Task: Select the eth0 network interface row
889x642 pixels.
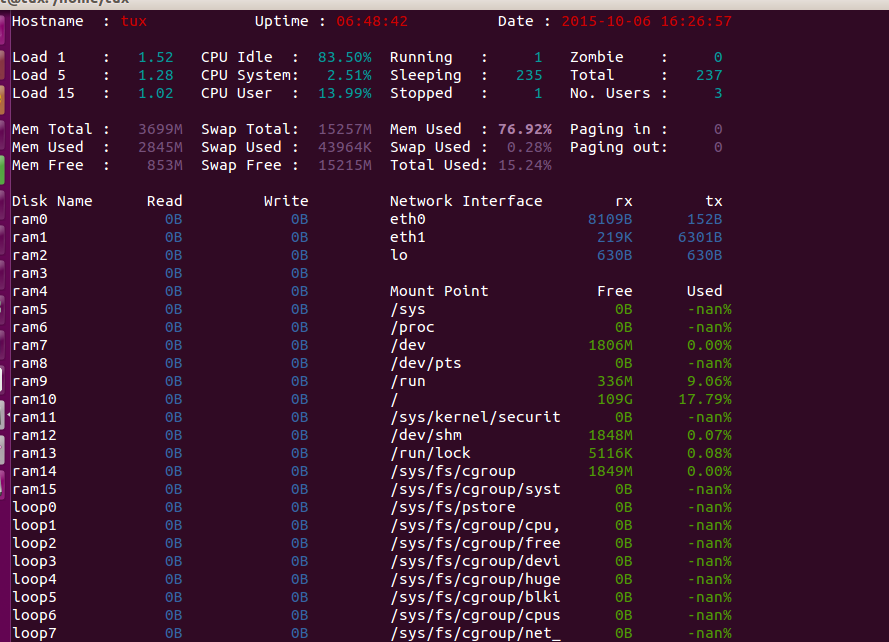Action: point(403,219)
